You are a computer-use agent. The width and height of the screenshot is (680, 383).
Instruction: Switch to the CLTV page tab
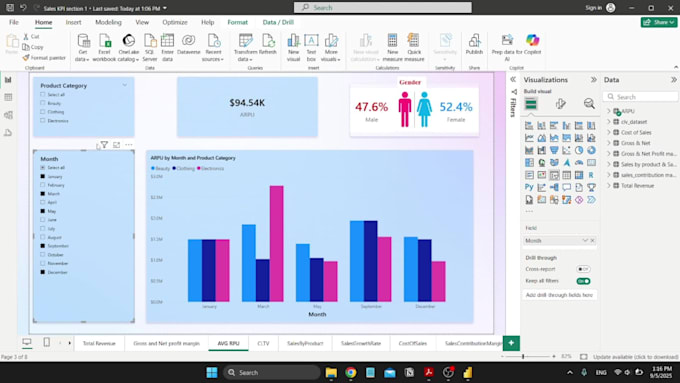pos(263,343)
